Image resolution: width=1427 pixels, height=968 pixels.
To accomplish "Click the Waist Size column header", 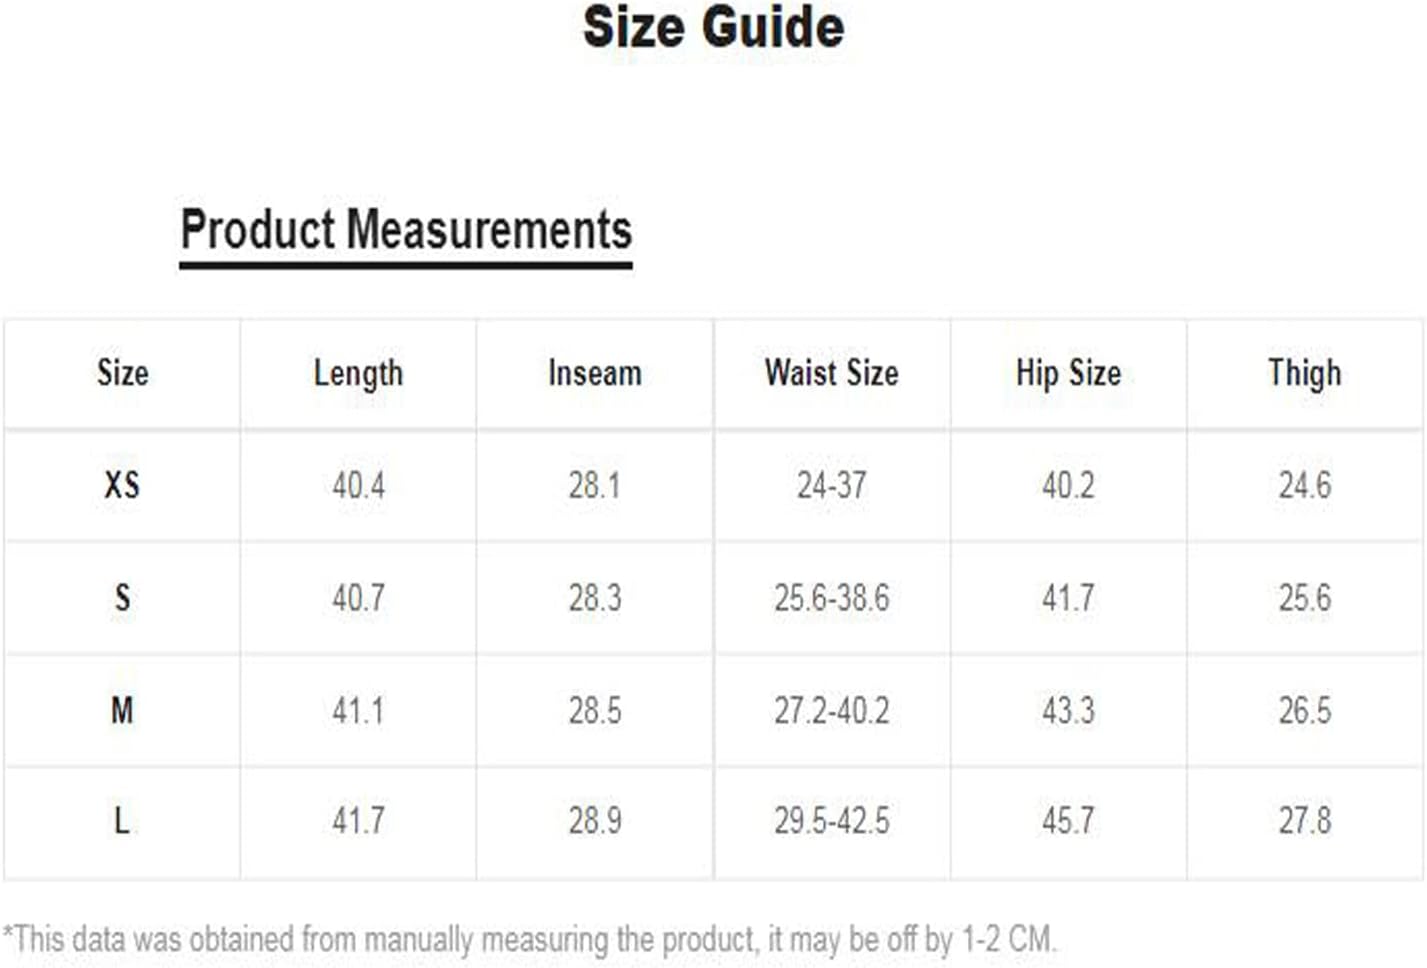I will click(831, 373).
